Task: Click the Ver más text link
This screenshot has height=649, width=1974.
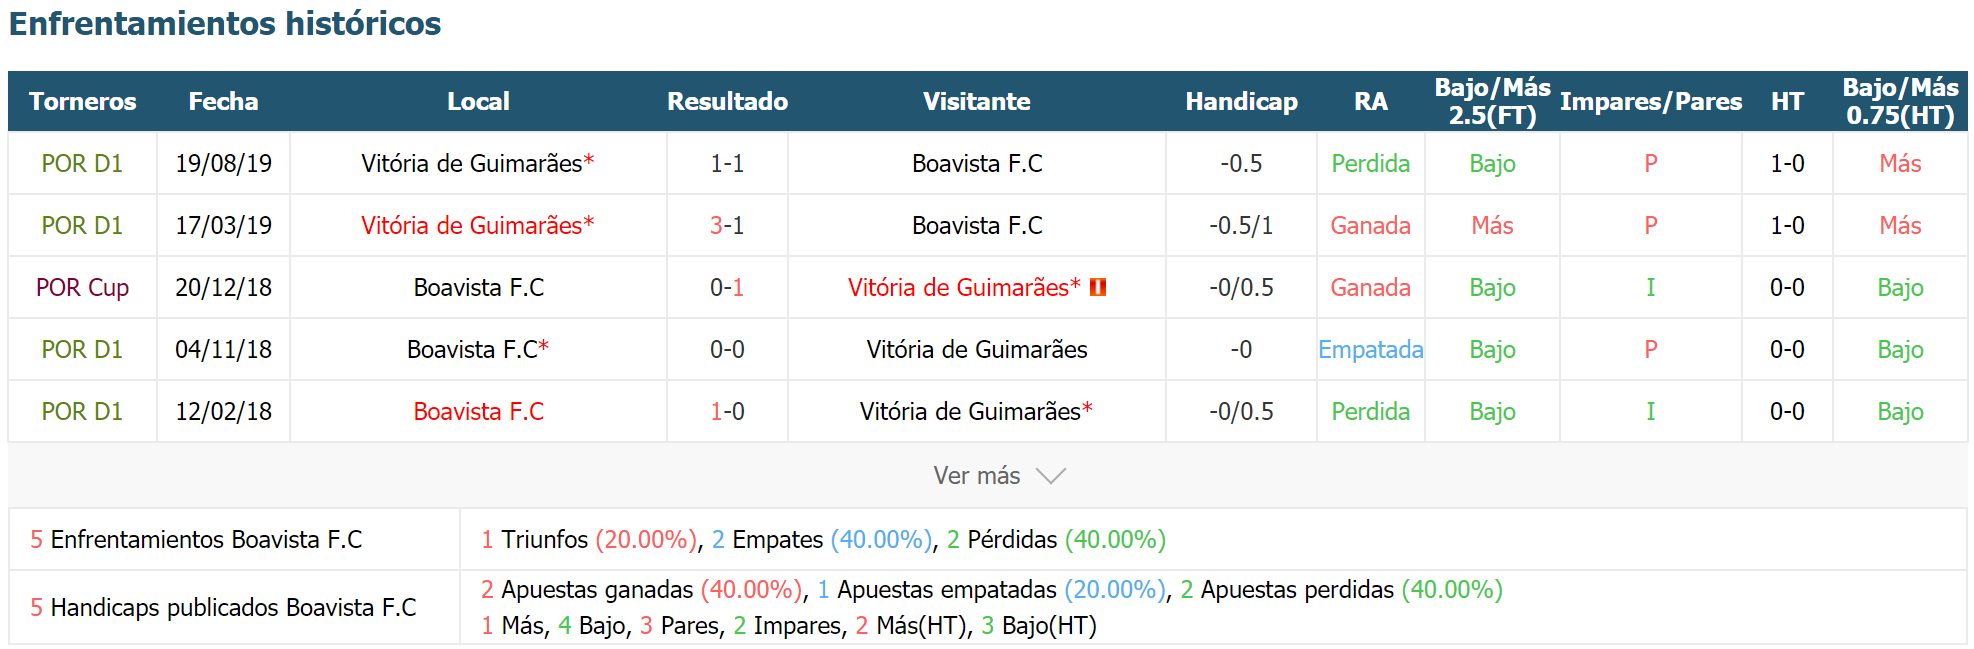Action: click(x=977, y=476)
